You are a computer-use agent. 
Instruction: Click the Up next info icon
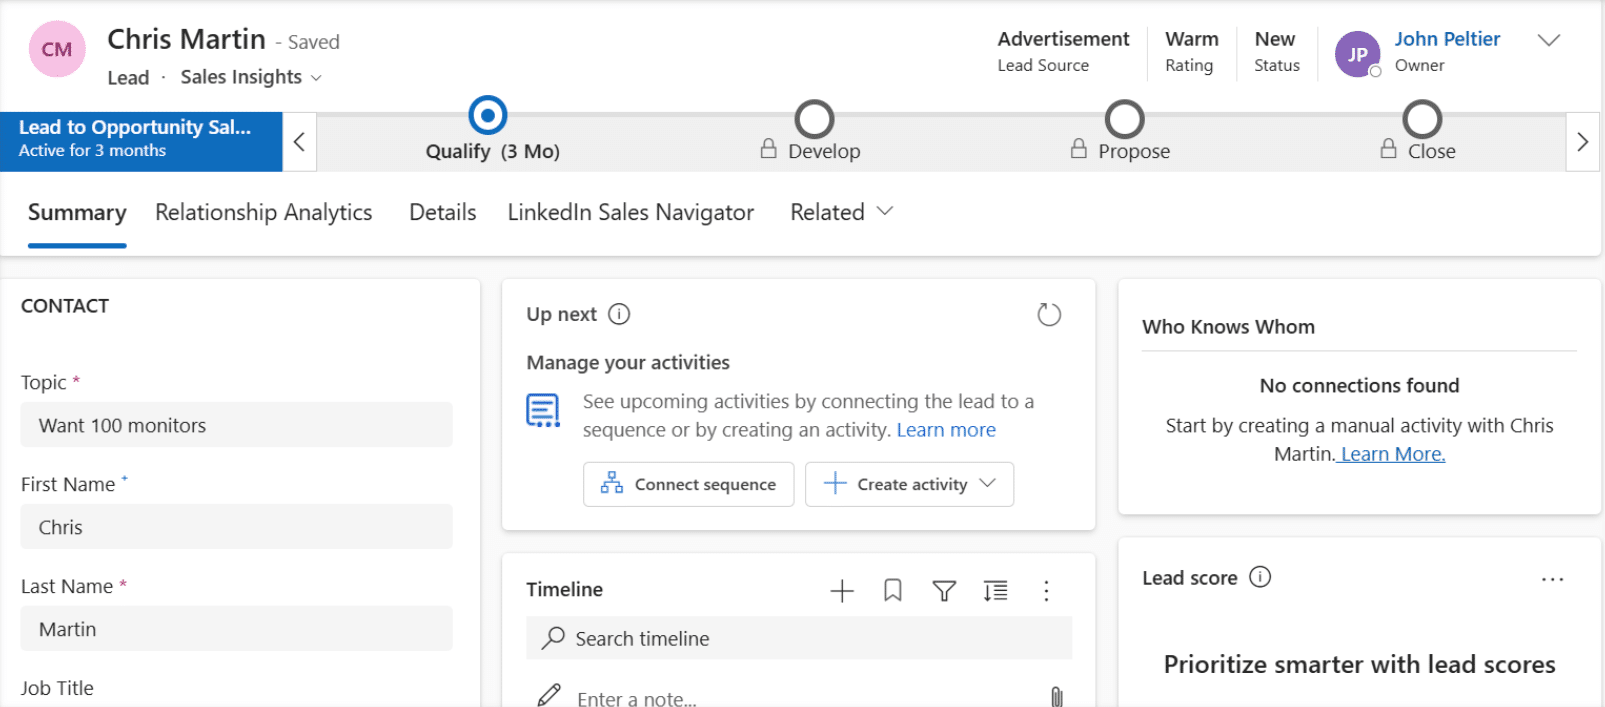coord(619,314)
